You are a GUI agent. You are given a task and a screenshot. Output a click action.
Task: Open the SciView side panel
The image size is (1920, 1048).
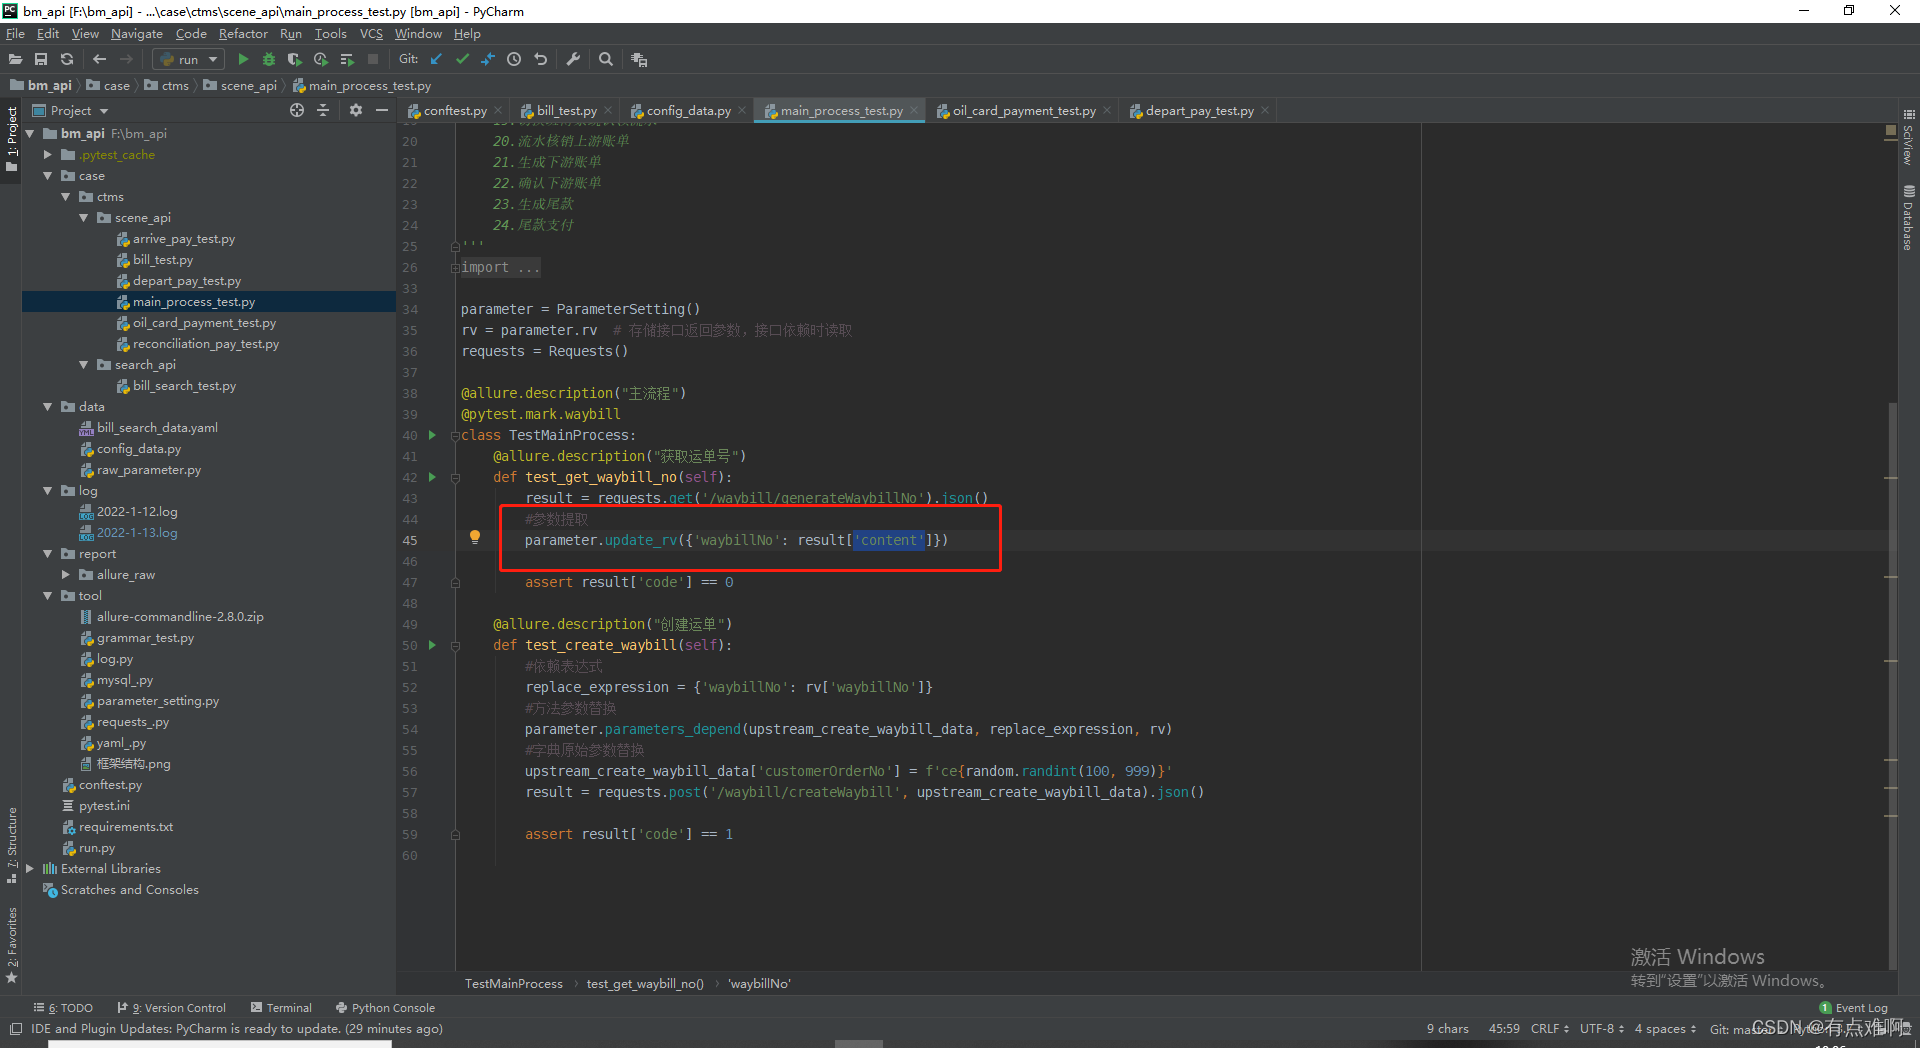pos(1909,137)
